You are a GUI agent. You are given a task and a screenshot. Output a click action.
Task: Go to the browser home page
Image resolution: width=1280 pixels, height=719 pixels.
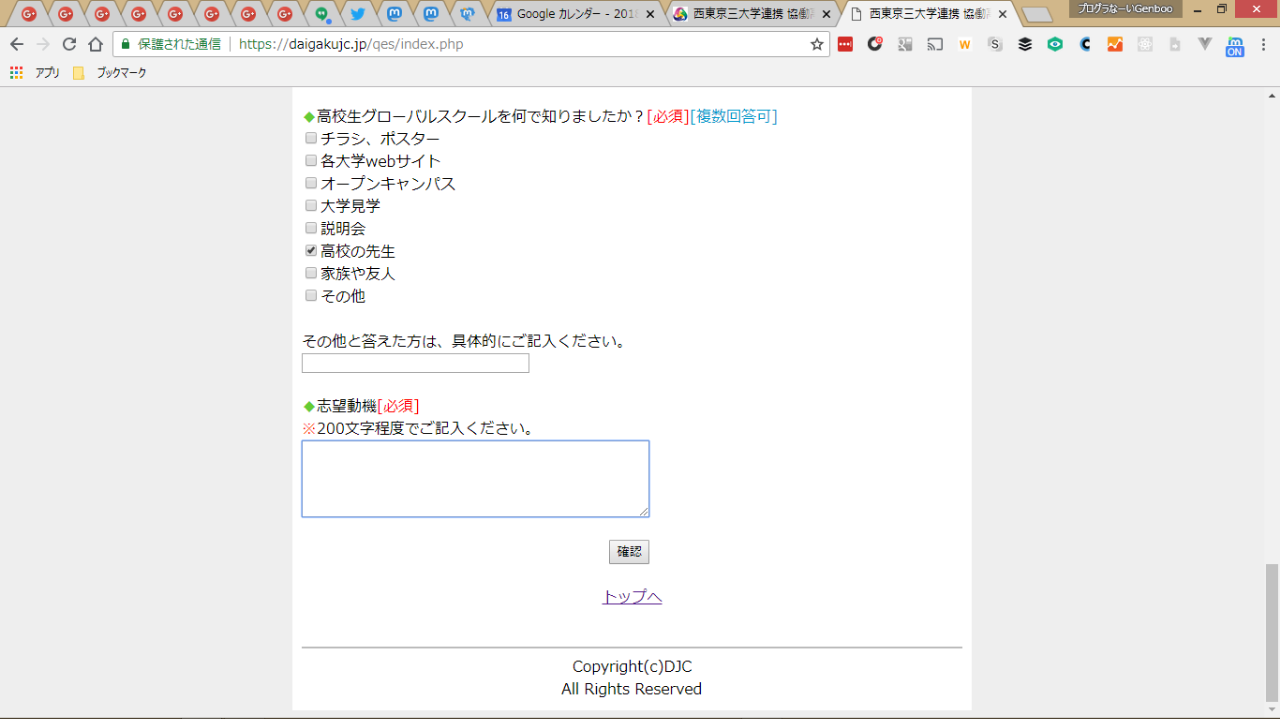click(95, 44)
